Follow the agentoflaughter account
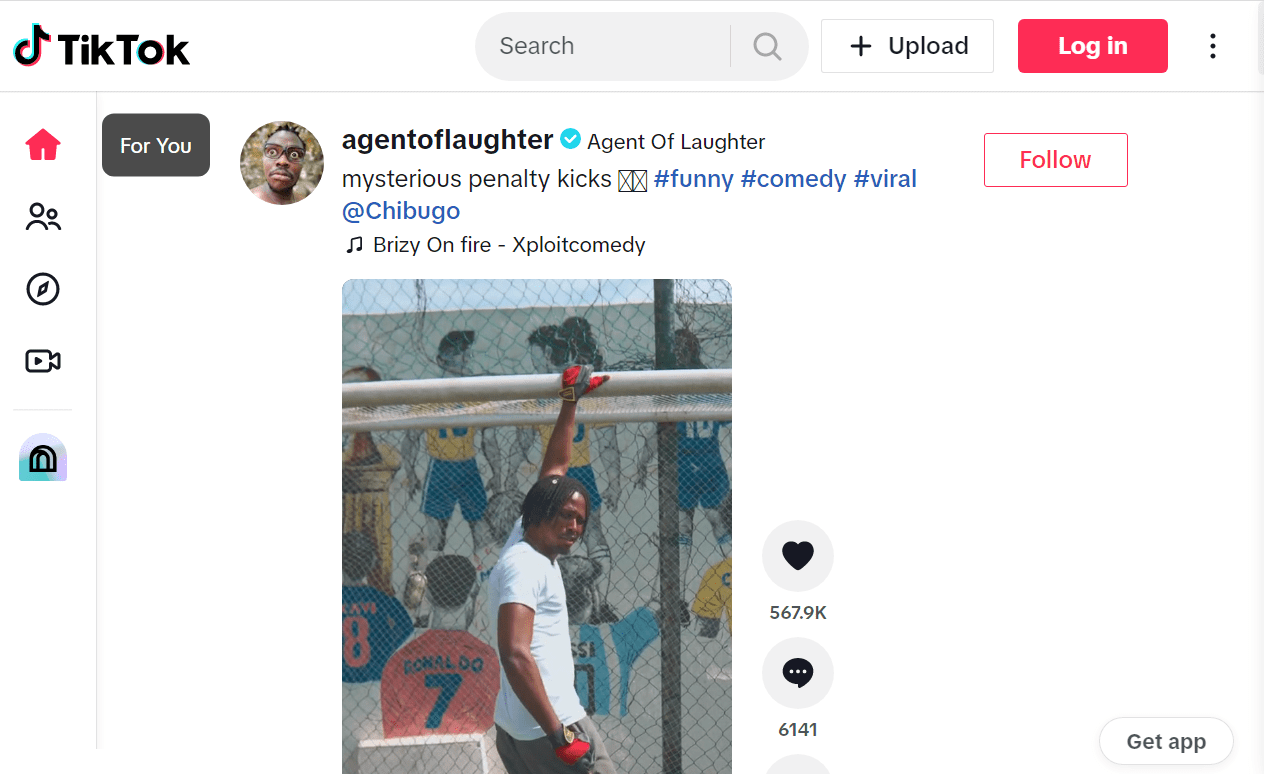The height and width of the screenshot is (774, 1264). (x=1055, y=160)
